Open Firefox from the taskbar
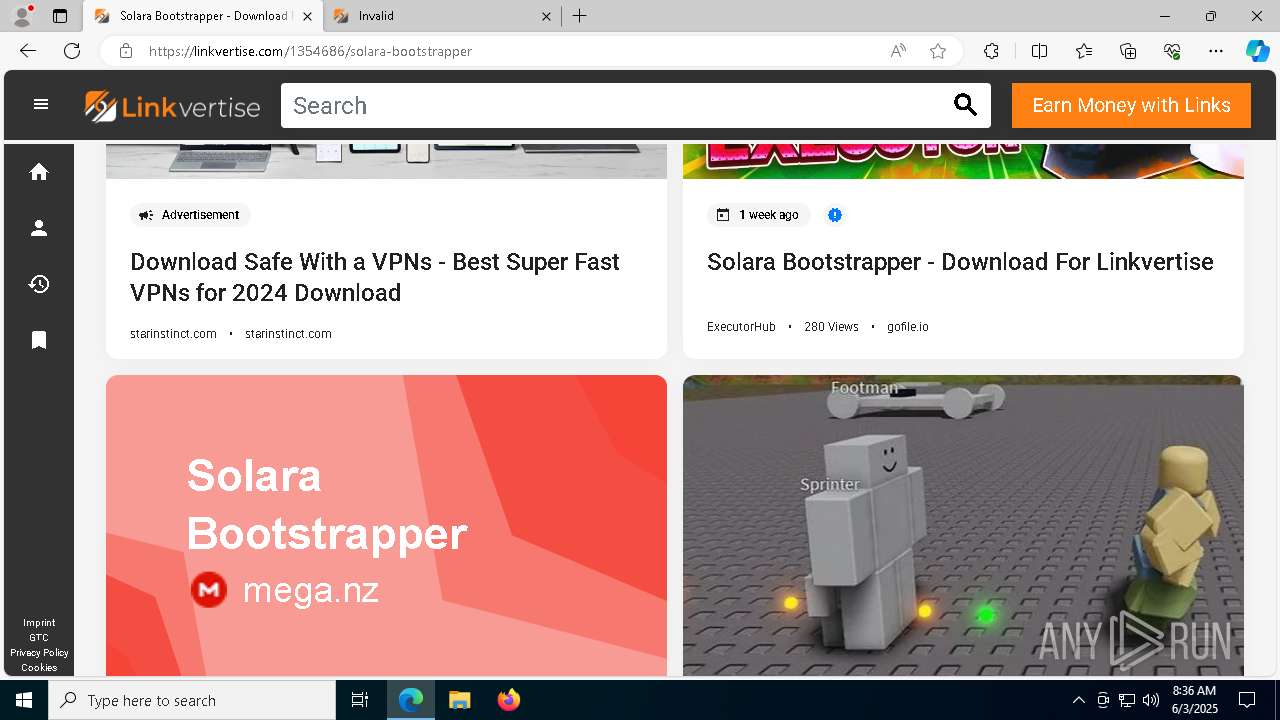 508,700
